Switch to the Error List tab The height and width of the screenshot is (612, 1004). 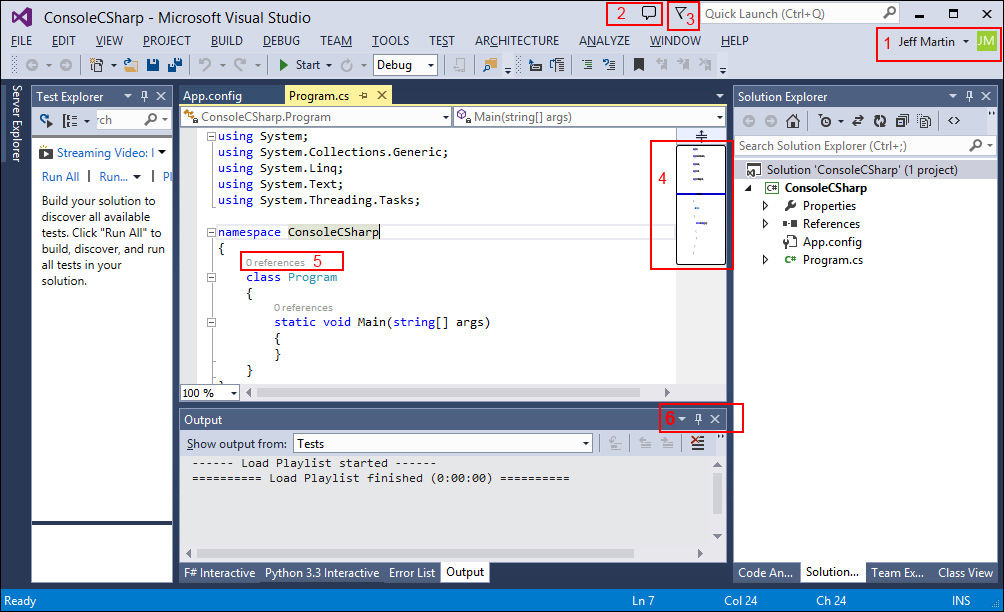pyautogui.click(x=412, y=573)
